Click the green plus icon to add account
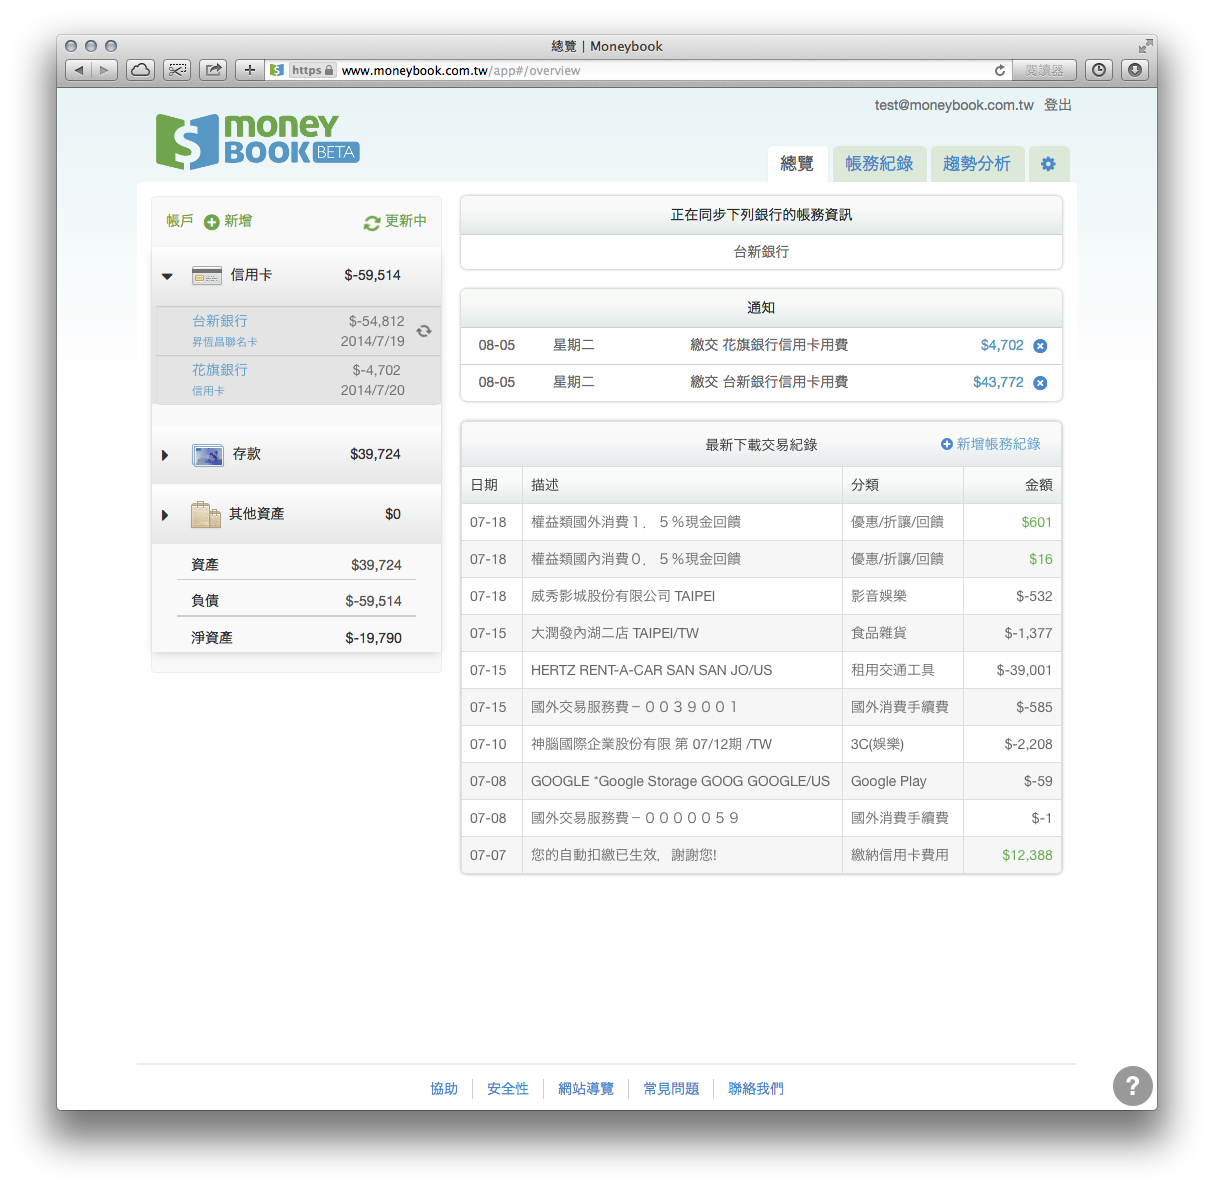The height and width of the screenshot is (1189, 1214). pyautogui.click(x=211, y=221)
